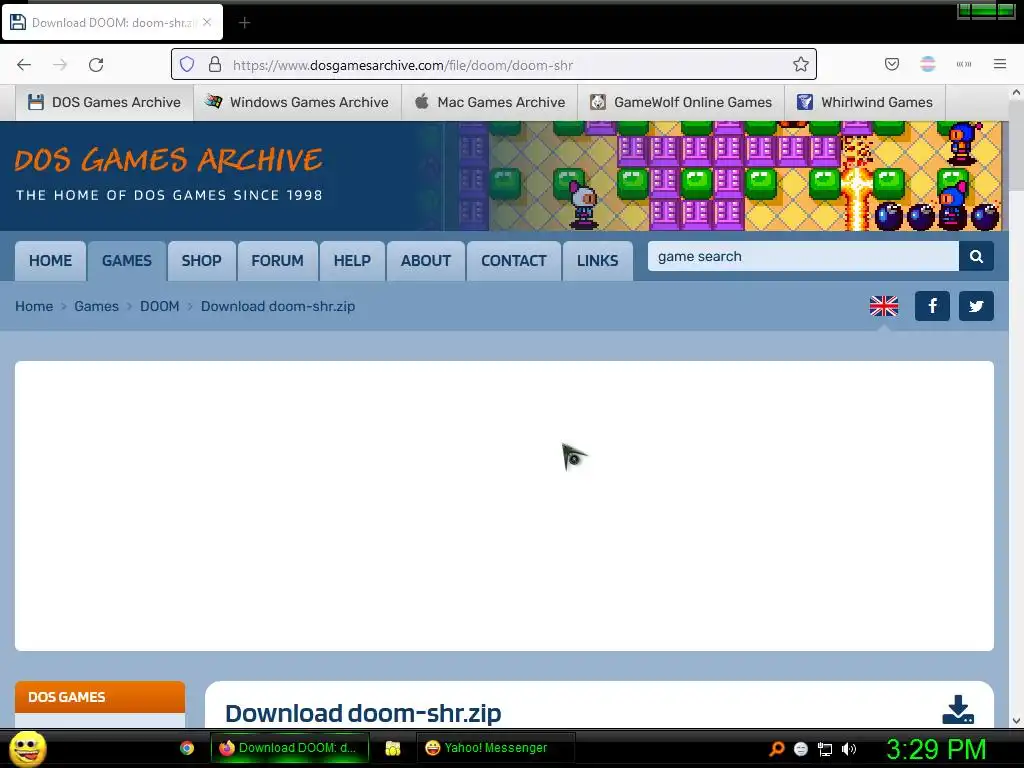The width and height of the screenshot is (1024, 768).
Task: Click the messenger status tray icon
Action: pos(801,749)
